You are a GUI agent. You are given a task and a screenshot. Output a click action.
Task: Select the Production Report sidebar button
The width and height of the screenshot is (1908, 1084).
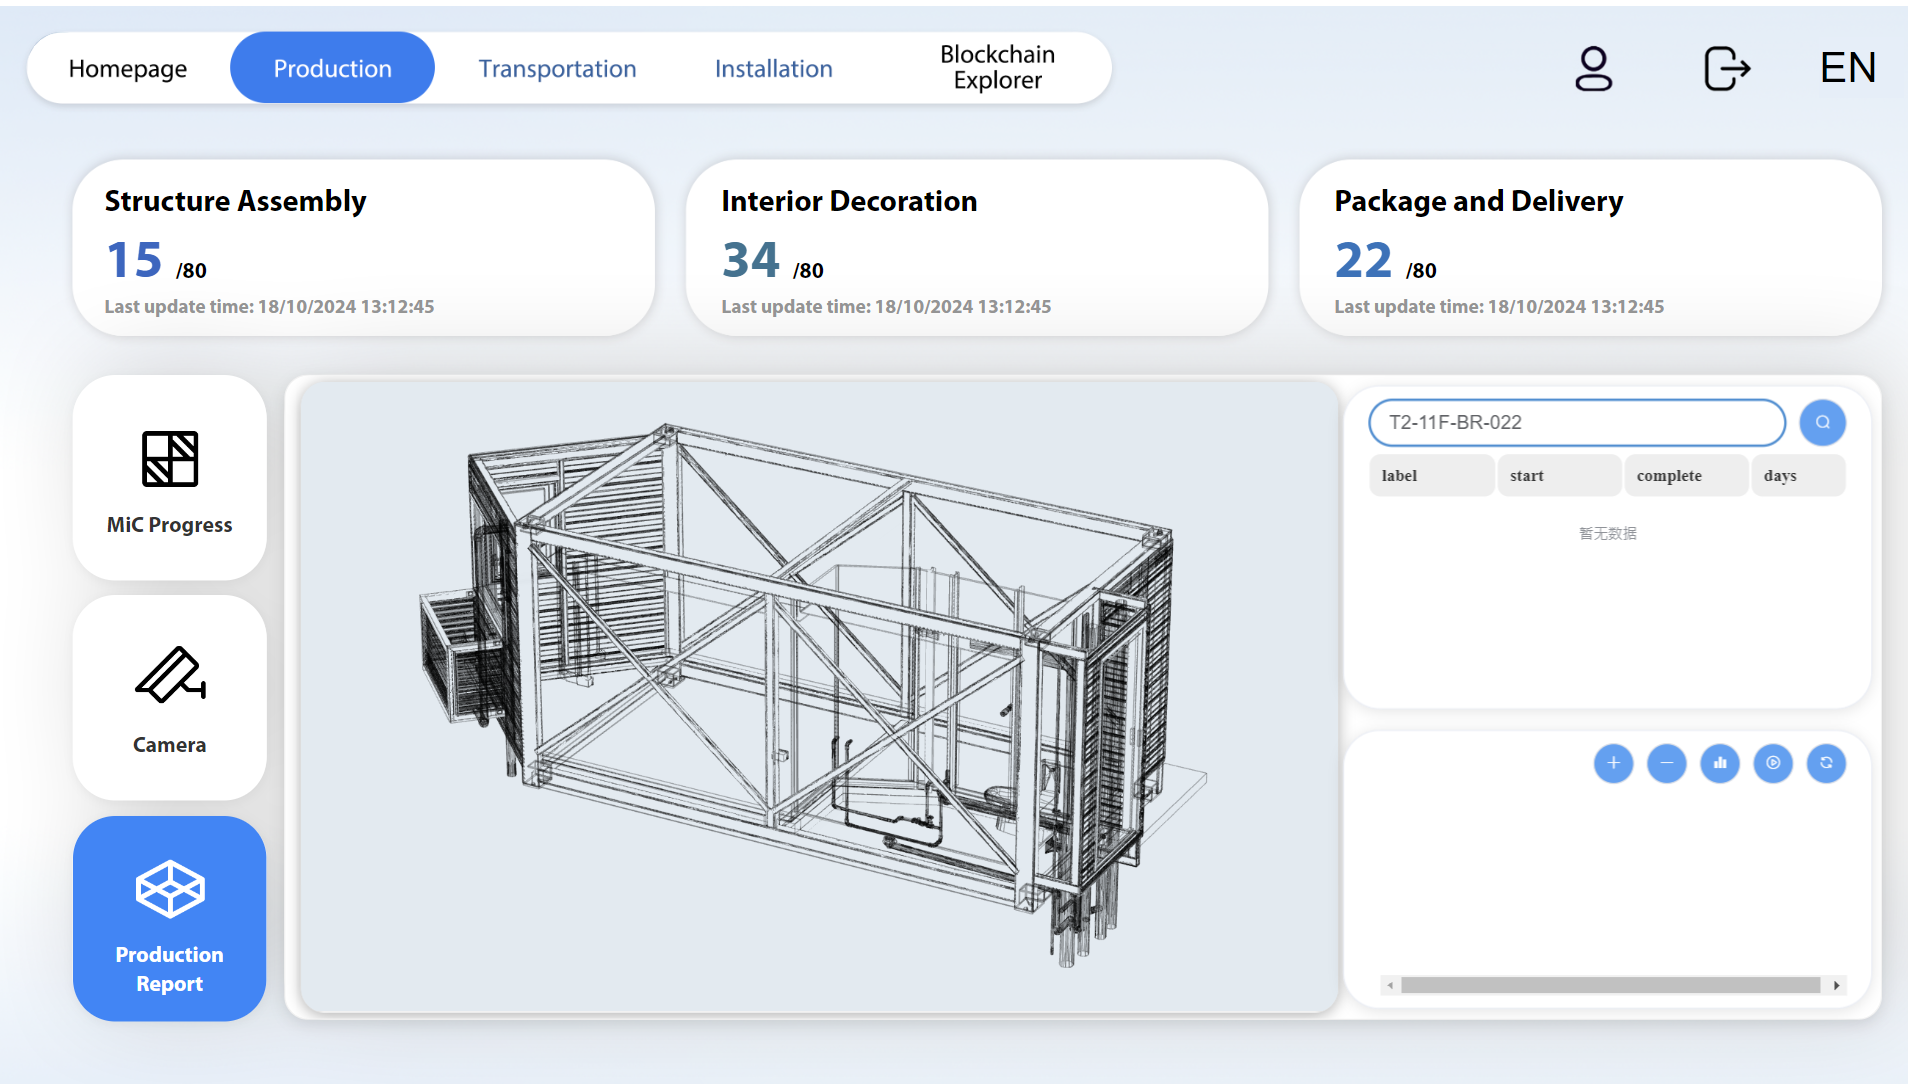coord(170,918)
